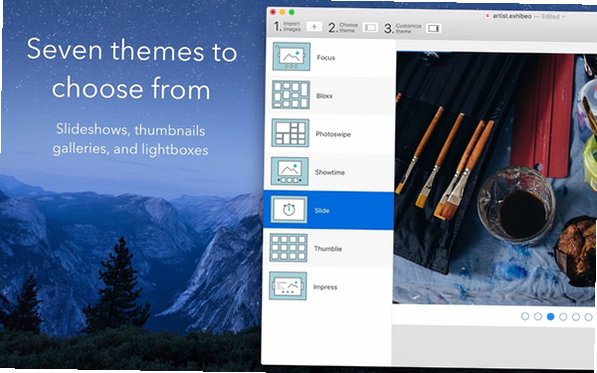Click the active third slide pagination dot
597x373 pixels.
coord(550,316)
